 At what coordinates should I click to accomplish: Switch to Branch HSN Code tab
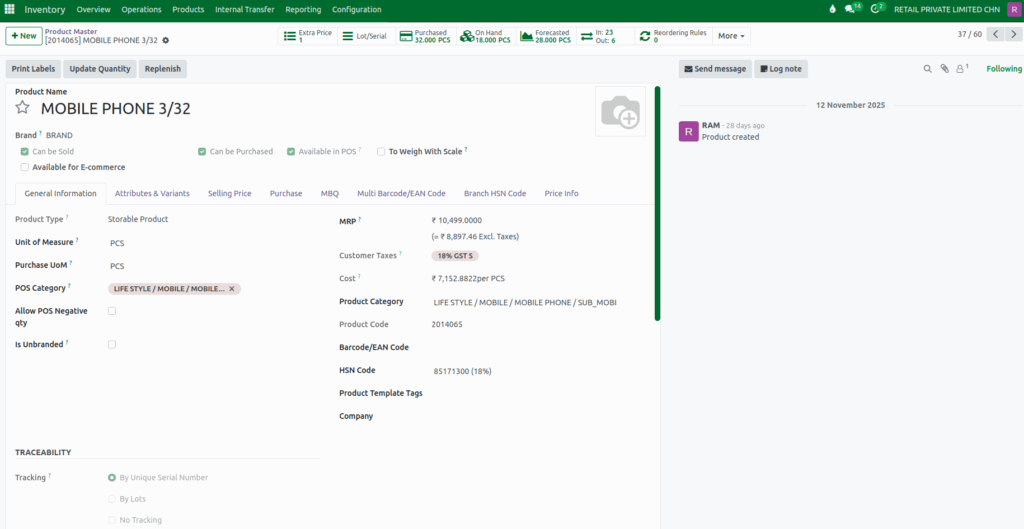(495, 194)
